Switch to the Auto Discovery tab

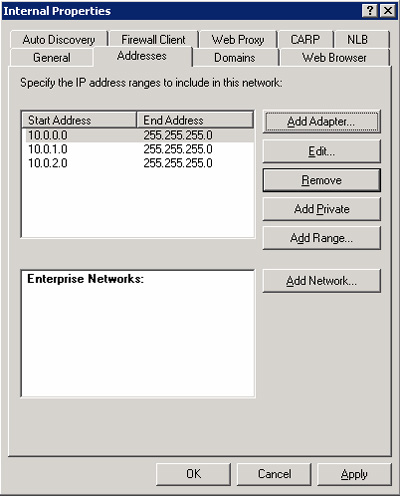coord(59,40)
